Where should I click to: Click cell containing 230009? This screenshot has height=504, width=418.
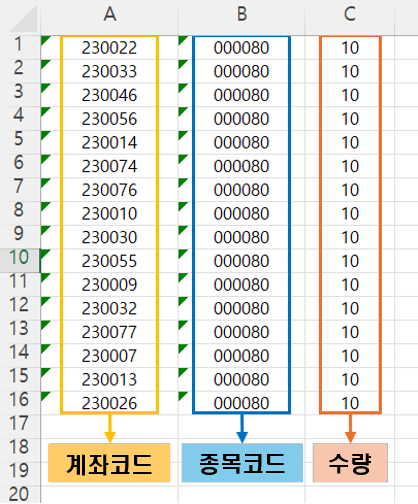click(x=109, y=284)
